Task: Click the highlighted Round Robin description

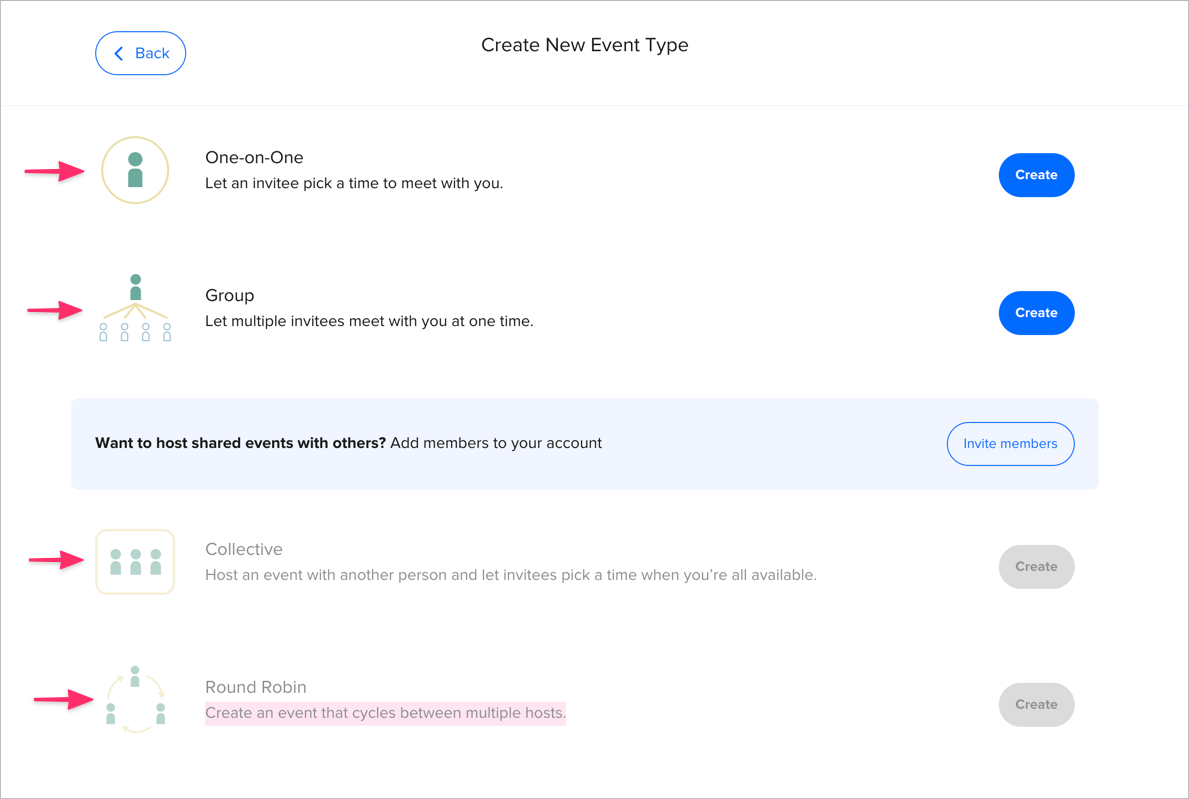Action: (385, 712)
